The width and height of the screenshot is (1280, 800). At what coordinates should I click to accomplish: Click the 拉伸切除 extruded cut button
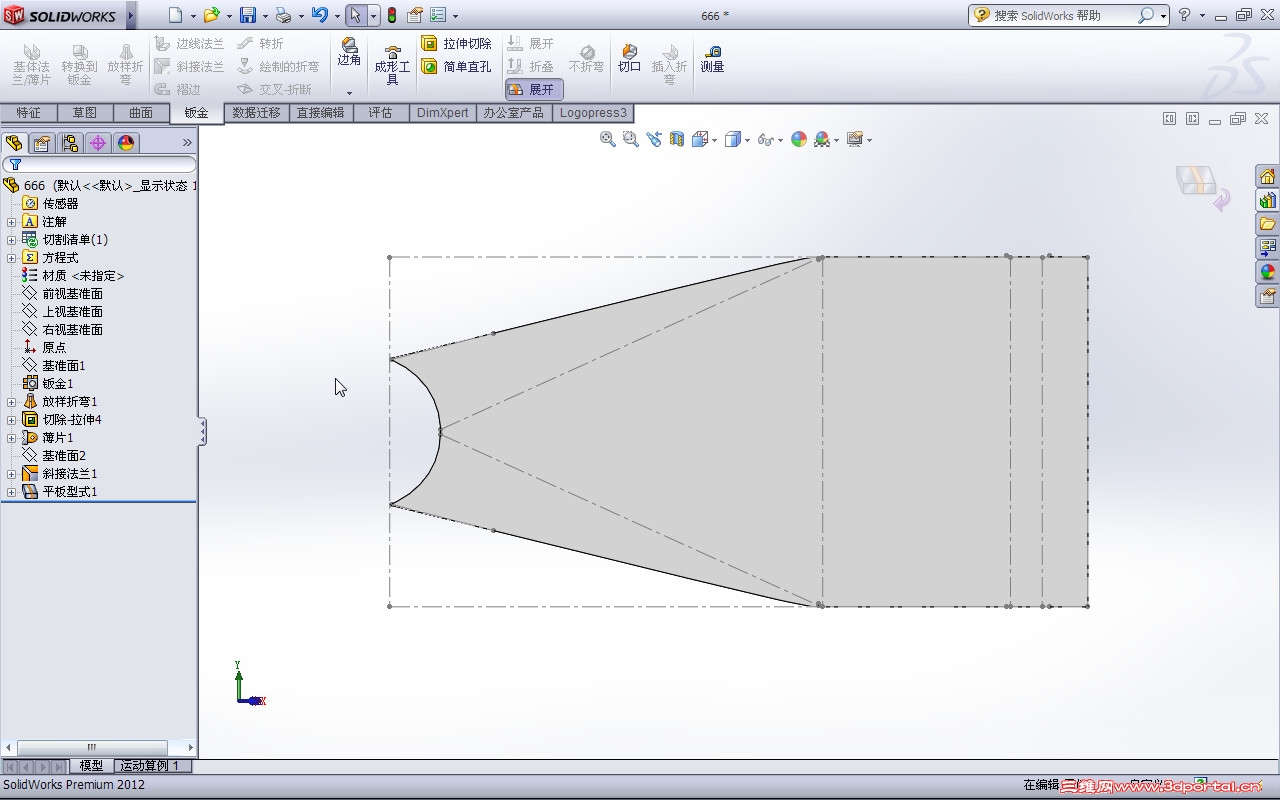click(456, 44)
